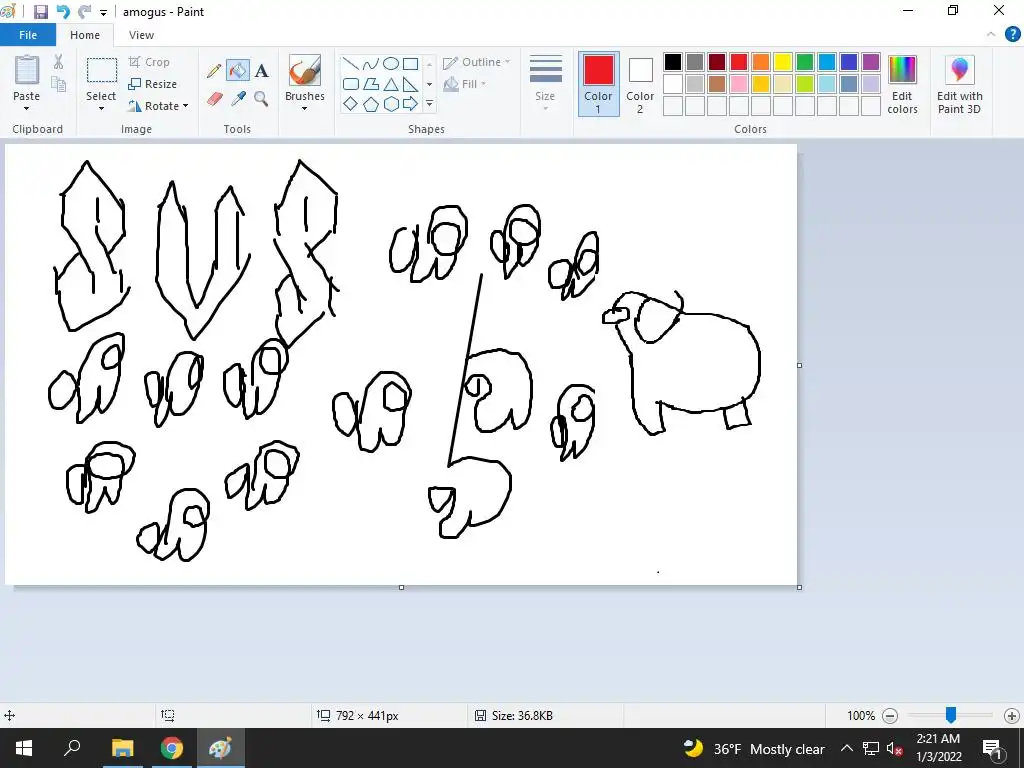Select the Eraser tool
This screenshot has width=1024, height=768.
(x=215, y=99)
